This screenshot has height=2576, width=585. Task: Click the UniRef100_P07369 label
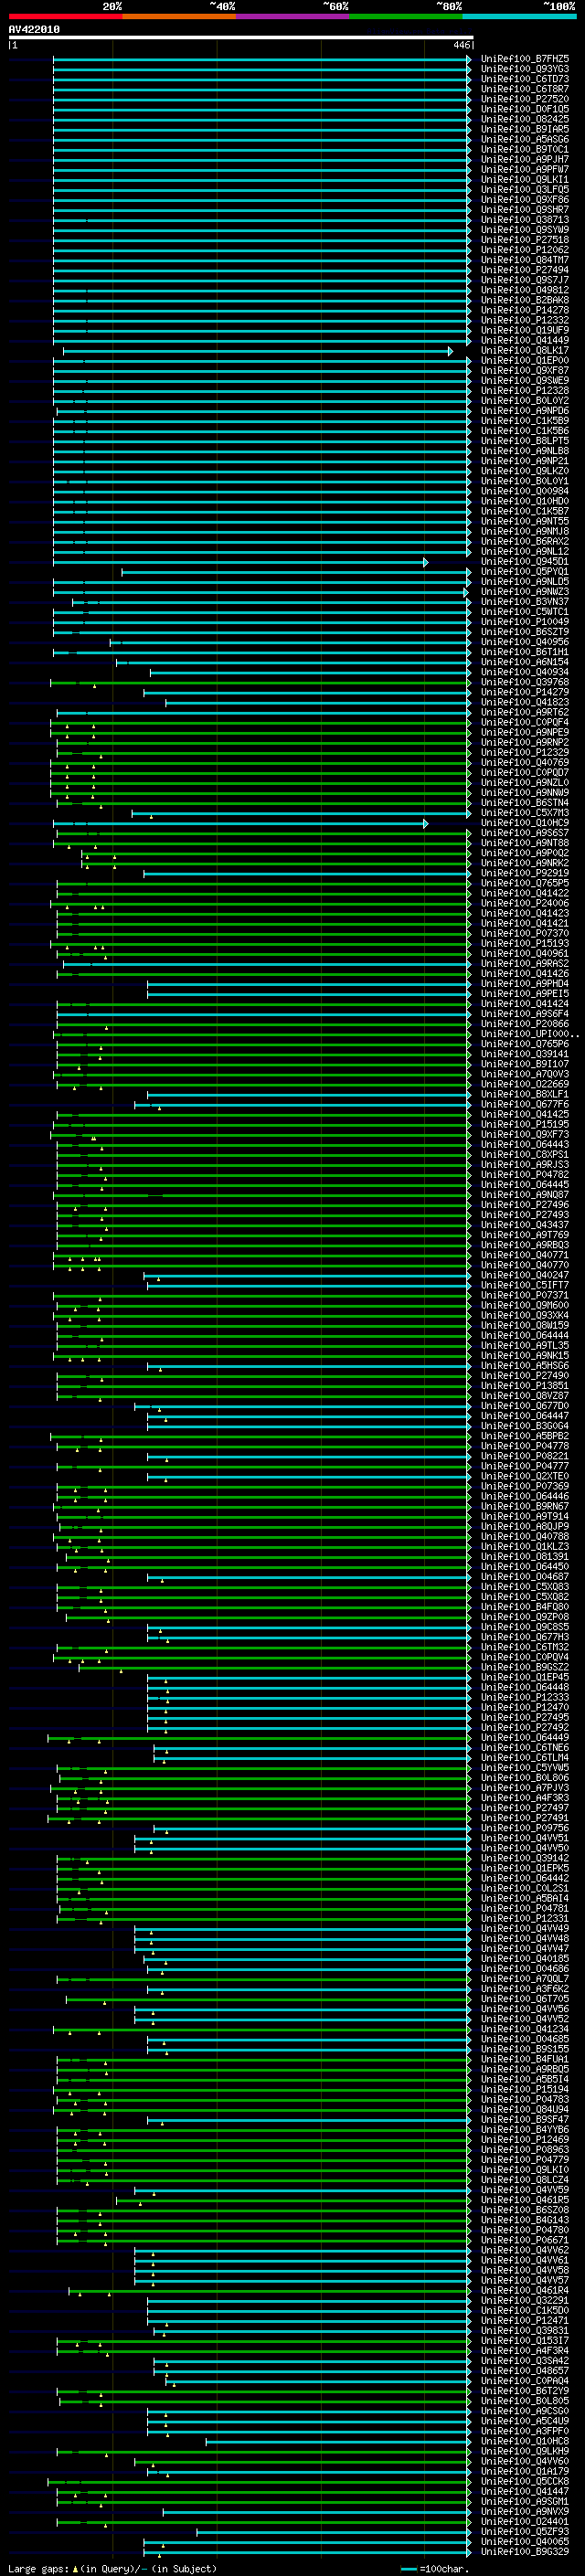click(x=524, y=1486)
